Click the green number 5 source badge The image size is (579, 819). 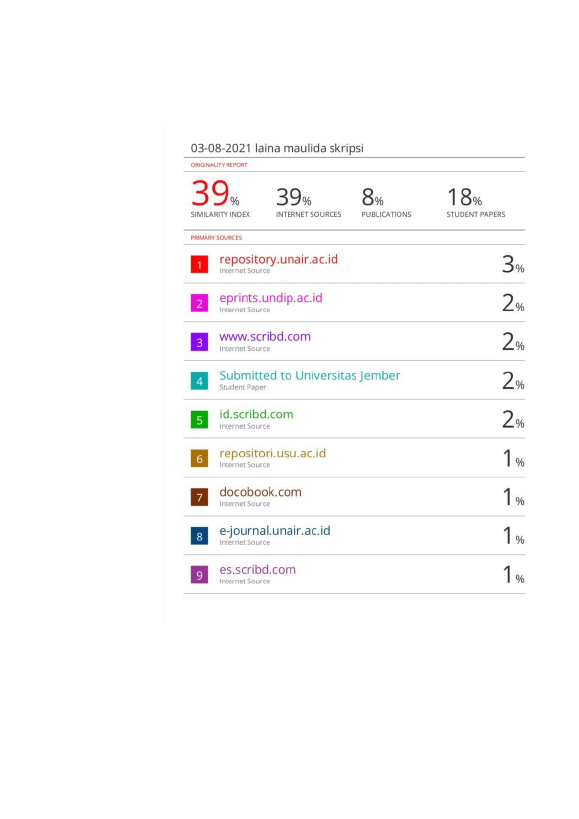tap(199, 419)
